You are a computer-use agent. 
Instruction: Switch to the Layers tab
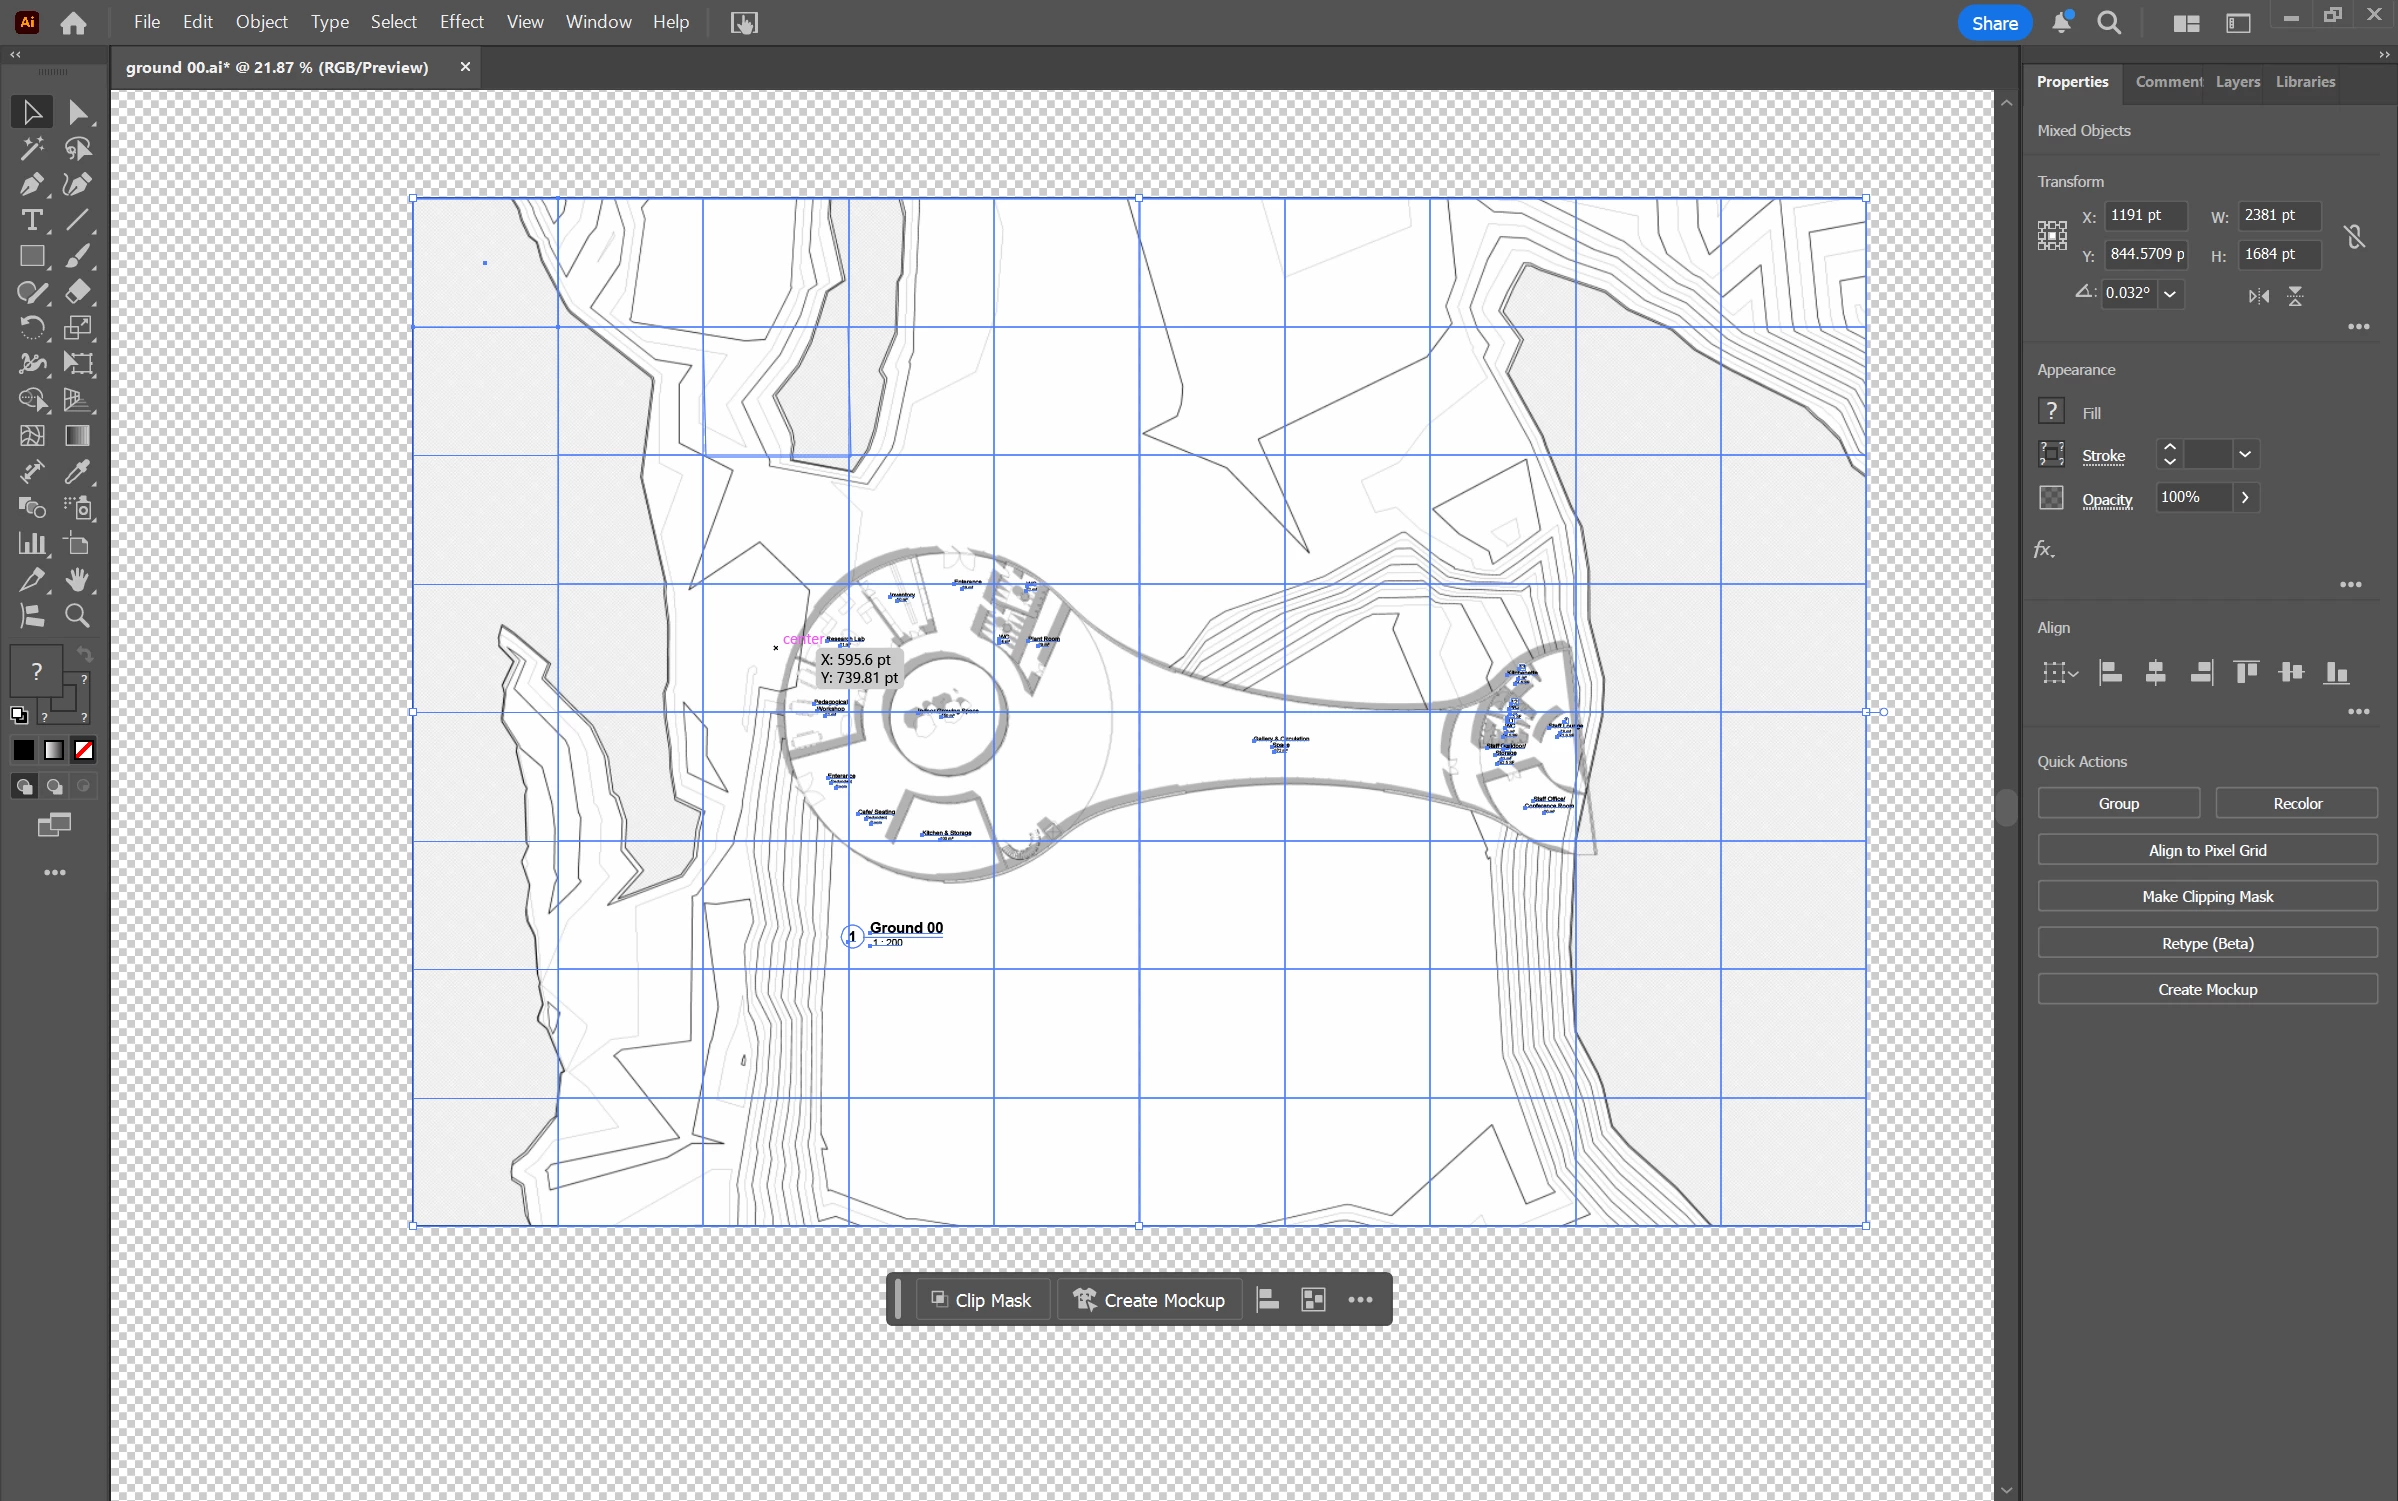[x=2237, y=82]
